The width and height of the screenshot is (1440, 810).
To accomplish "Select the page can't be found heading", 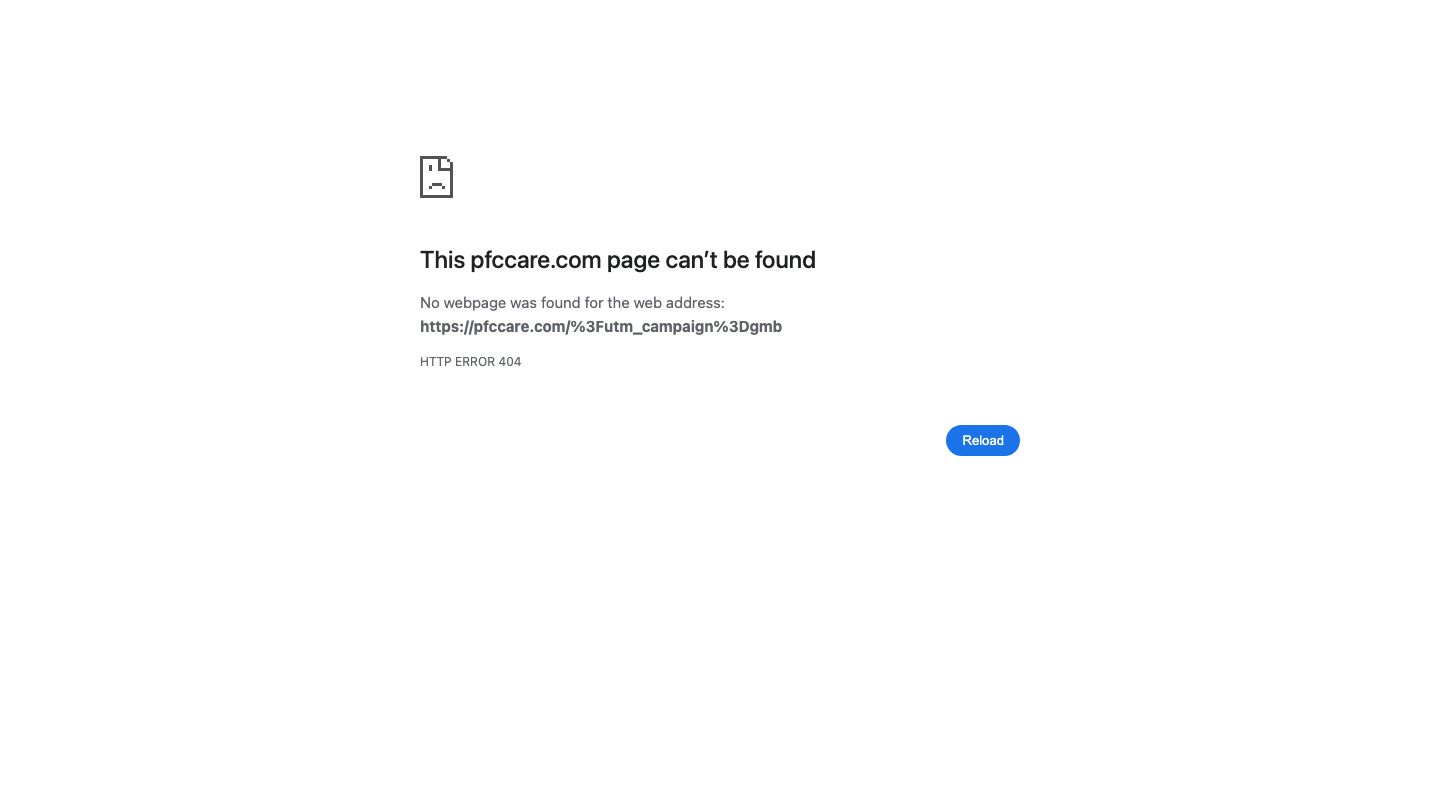I will (618, 260).
